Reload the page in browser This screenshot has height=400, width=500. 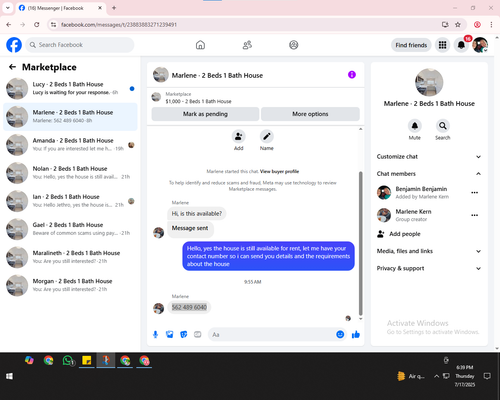click(x=37, y=24)
